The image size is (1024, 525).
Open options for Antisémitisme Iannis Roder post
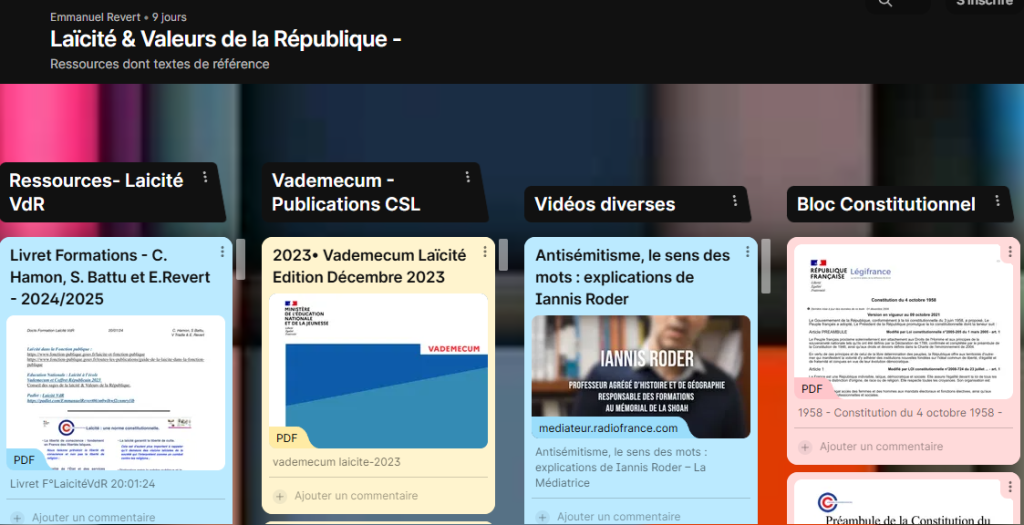pyautogui.click(x=748, y=251)
